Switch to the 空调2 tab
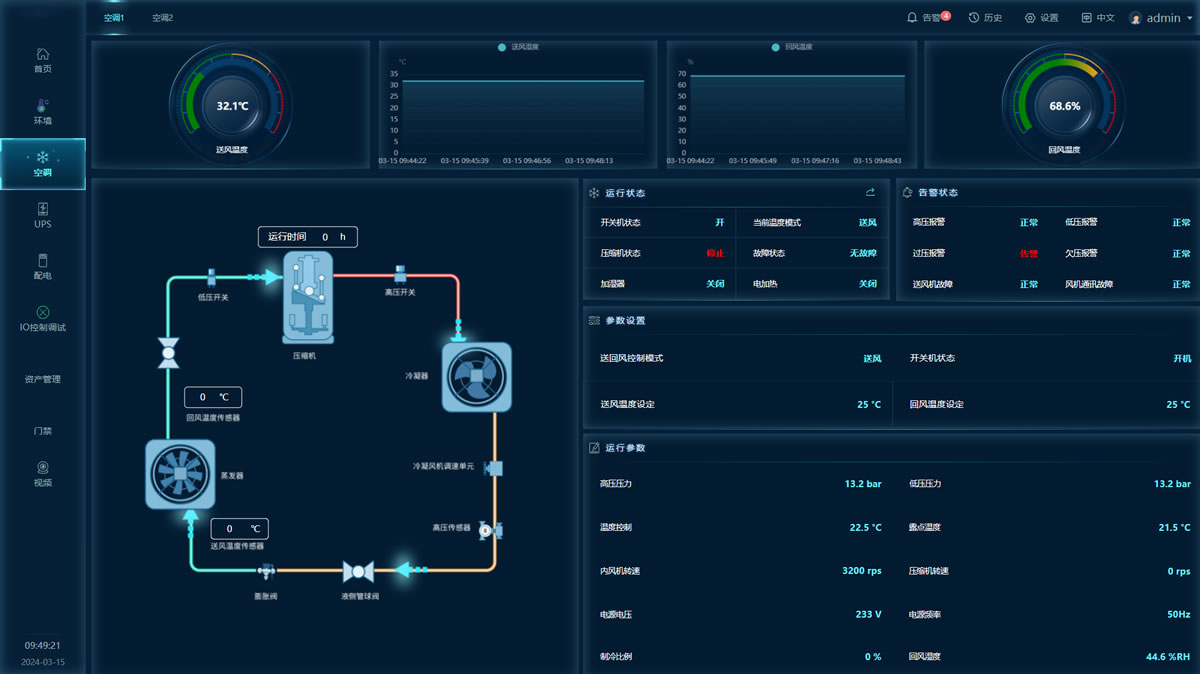 click(162, 18)
